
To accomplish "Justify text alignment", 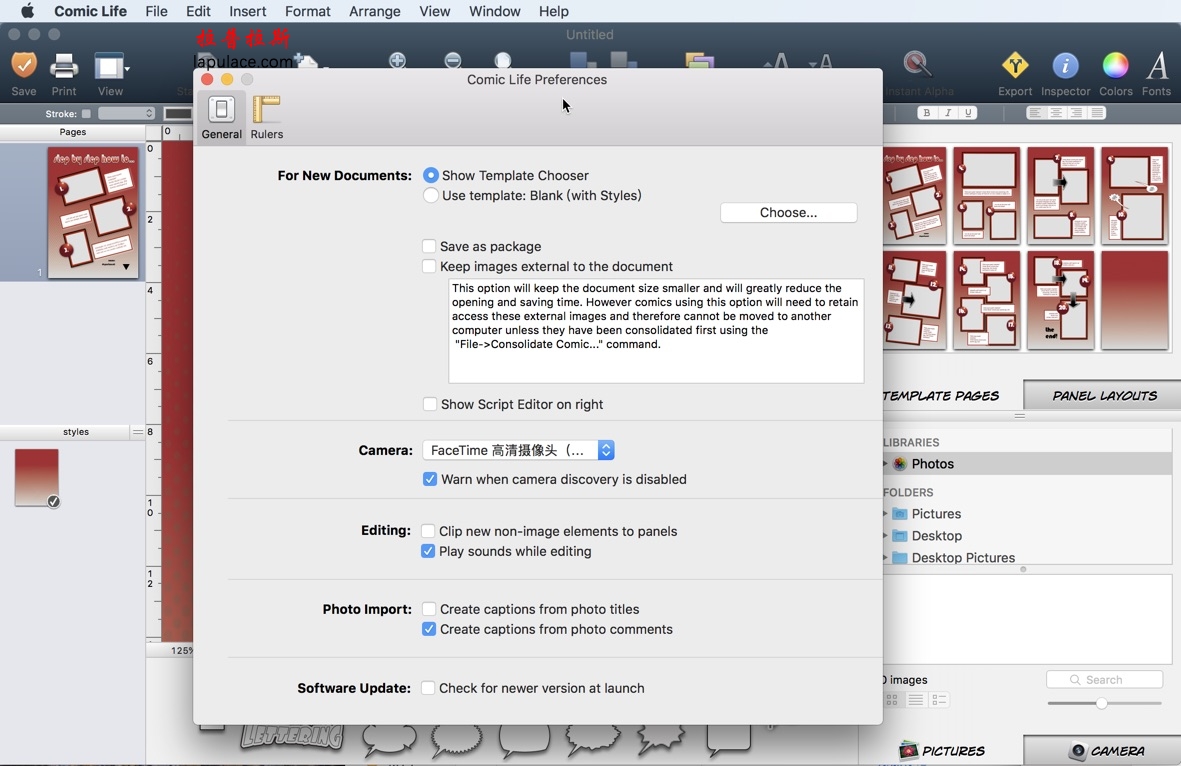I will pos(1097,113).
